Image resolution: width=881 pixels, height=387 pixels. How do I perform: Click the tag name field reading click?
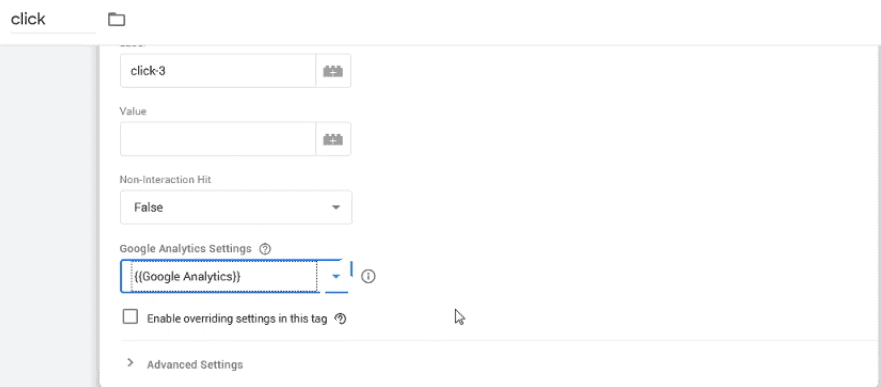click(53, 20)
